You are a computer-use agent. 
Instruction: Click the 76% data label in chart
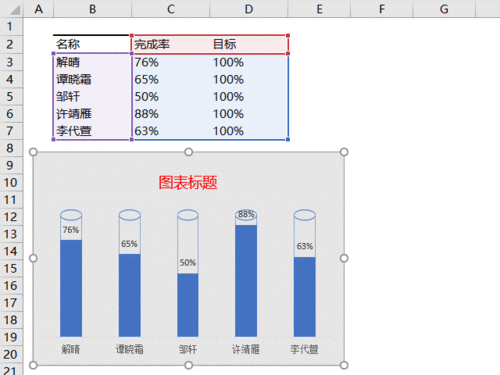pyautogui.click(x=71, y=230)
